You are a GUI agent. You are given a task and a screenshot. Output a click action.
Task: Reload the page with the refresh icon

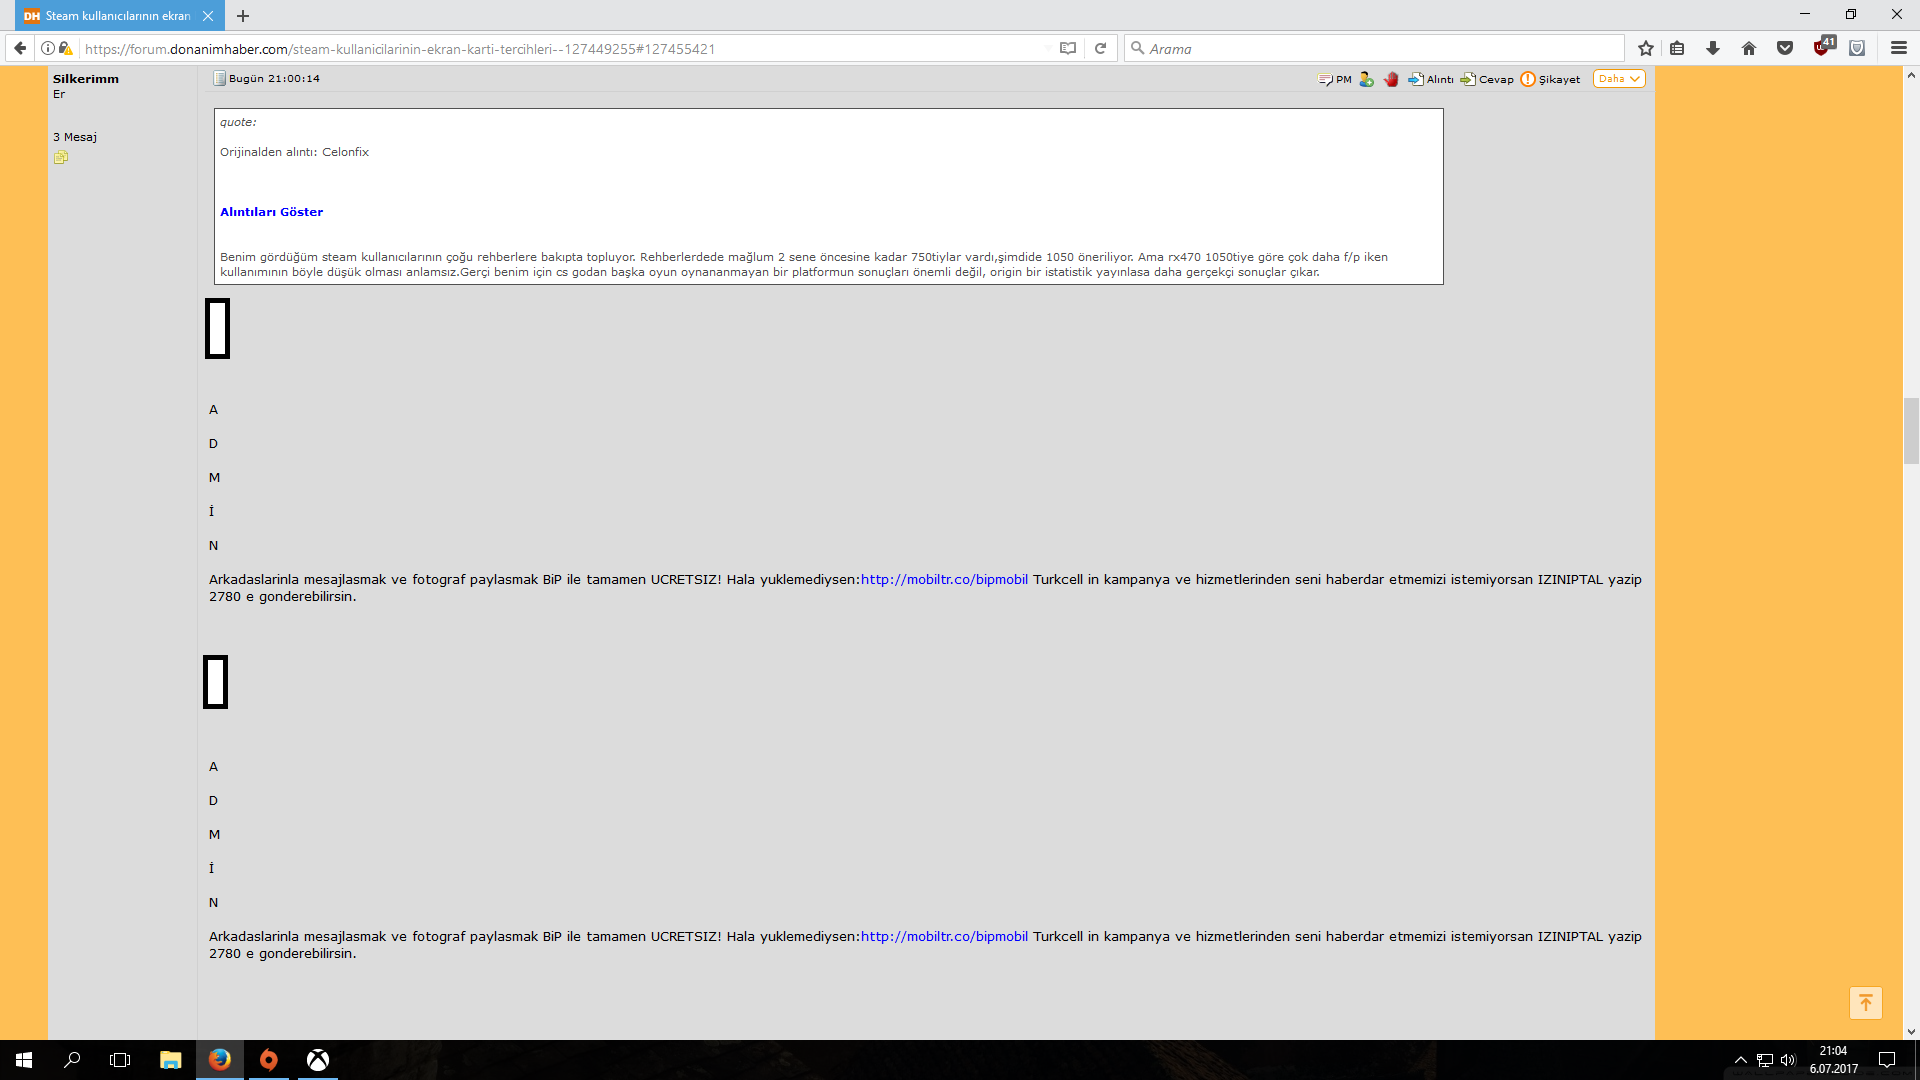point(1100,48)
